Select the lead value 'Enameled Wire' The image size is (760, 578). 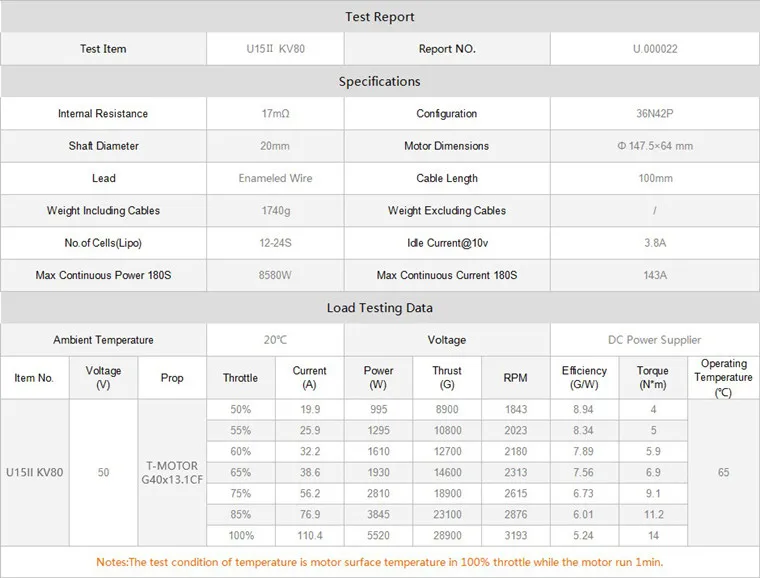[275, 178]
